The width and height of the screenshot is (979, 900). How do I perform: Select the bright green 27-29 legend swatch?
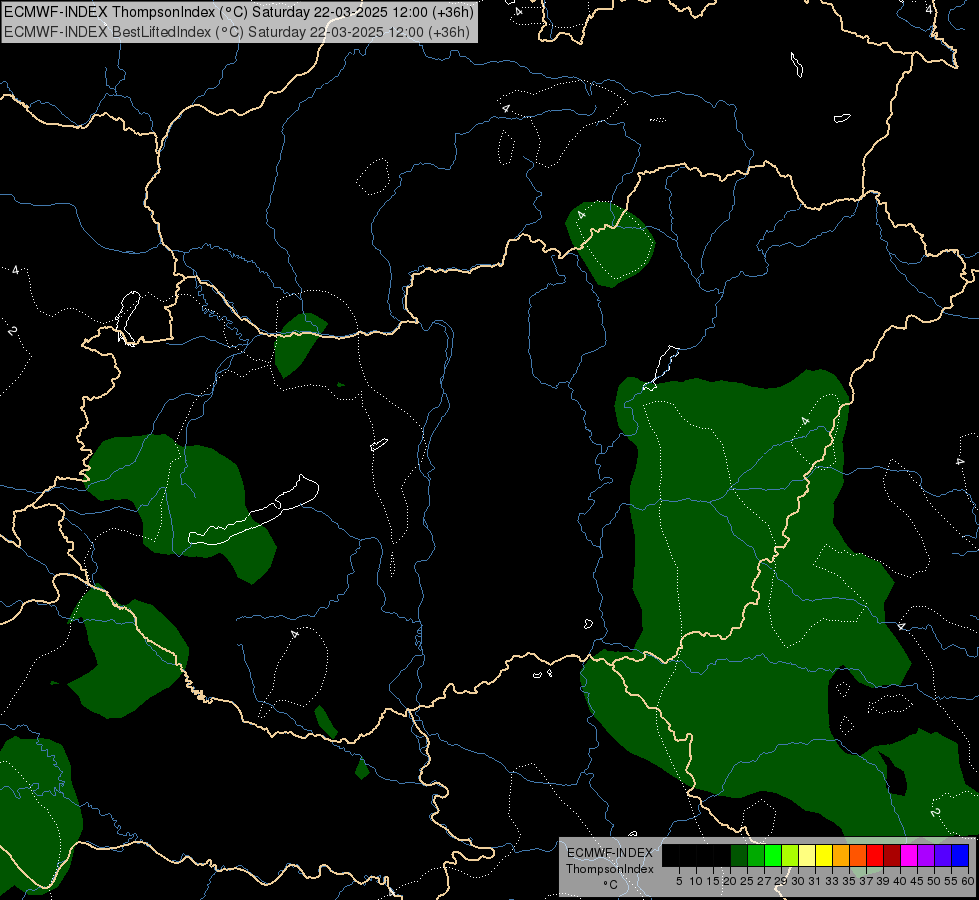pyautogui.click(x=773, y=855)
